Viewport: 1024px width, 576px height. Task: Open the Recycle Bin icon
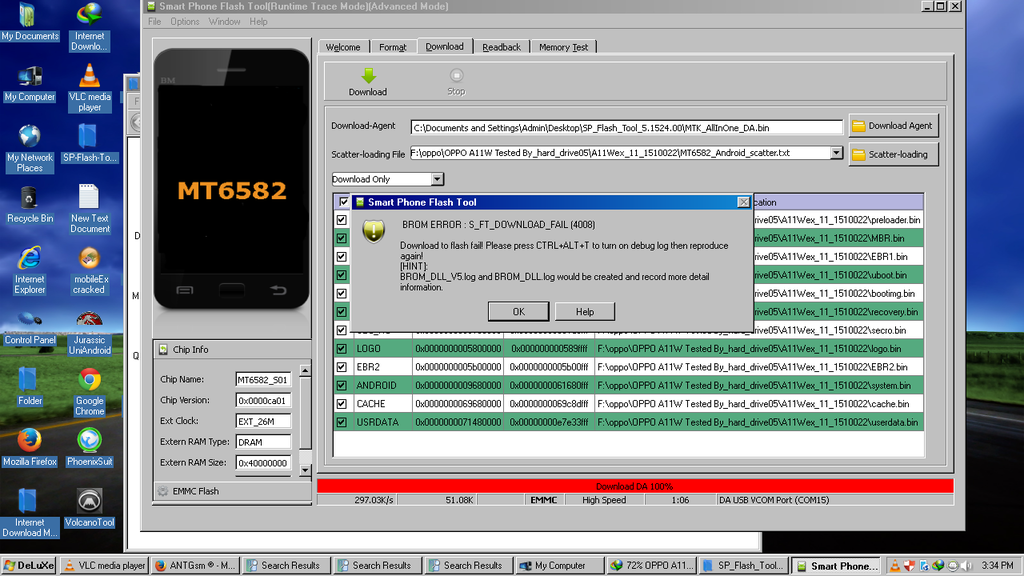tap(29, 198)
